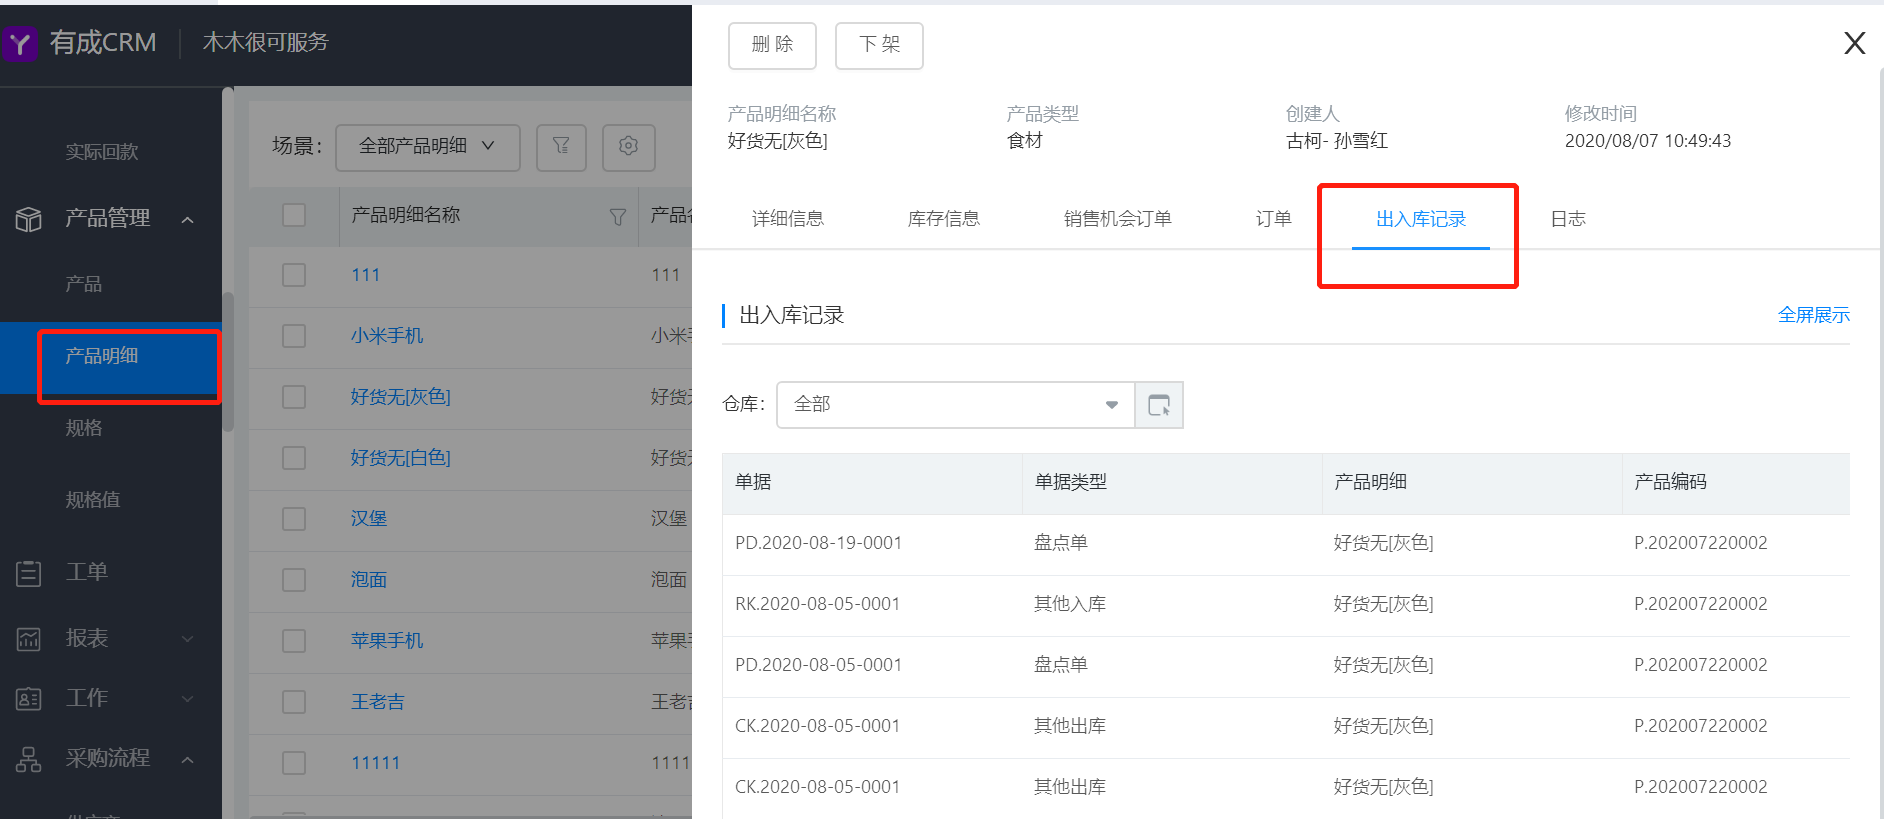Click the 工单 clipboard icon
The width and height of the screenshot is (1884, 819).
(29, 573)
